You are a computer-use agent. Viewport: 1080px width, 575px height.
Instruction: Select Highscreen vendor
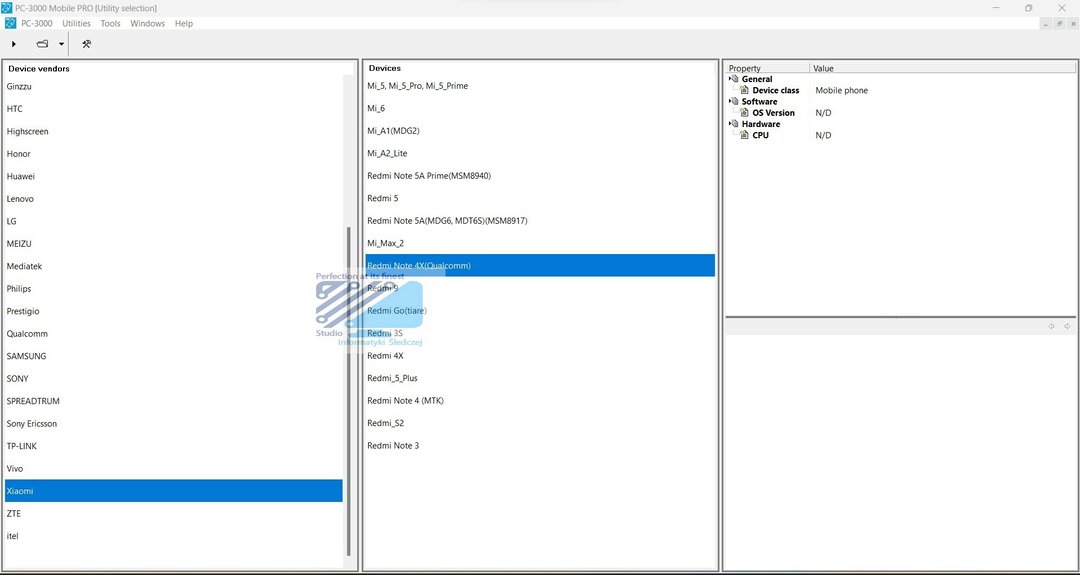pos(174,132)
